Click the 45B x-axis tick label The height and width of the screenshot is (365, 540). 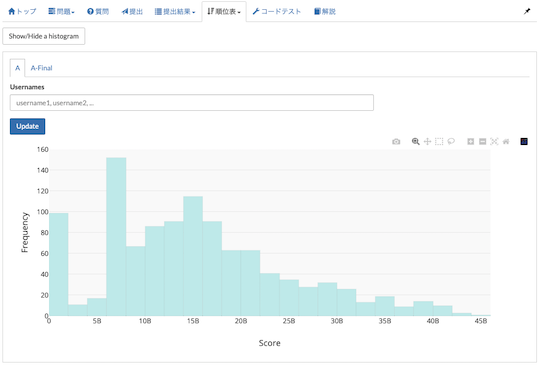(x=481, y=321)
